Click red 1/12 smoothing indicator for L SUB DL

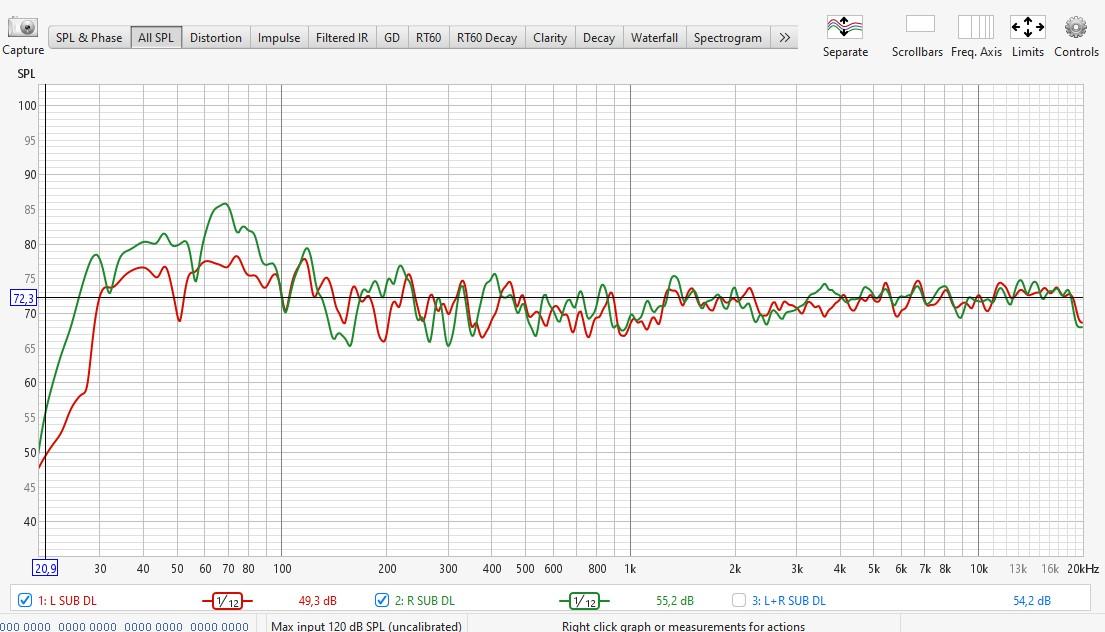[x=227, y=601]
